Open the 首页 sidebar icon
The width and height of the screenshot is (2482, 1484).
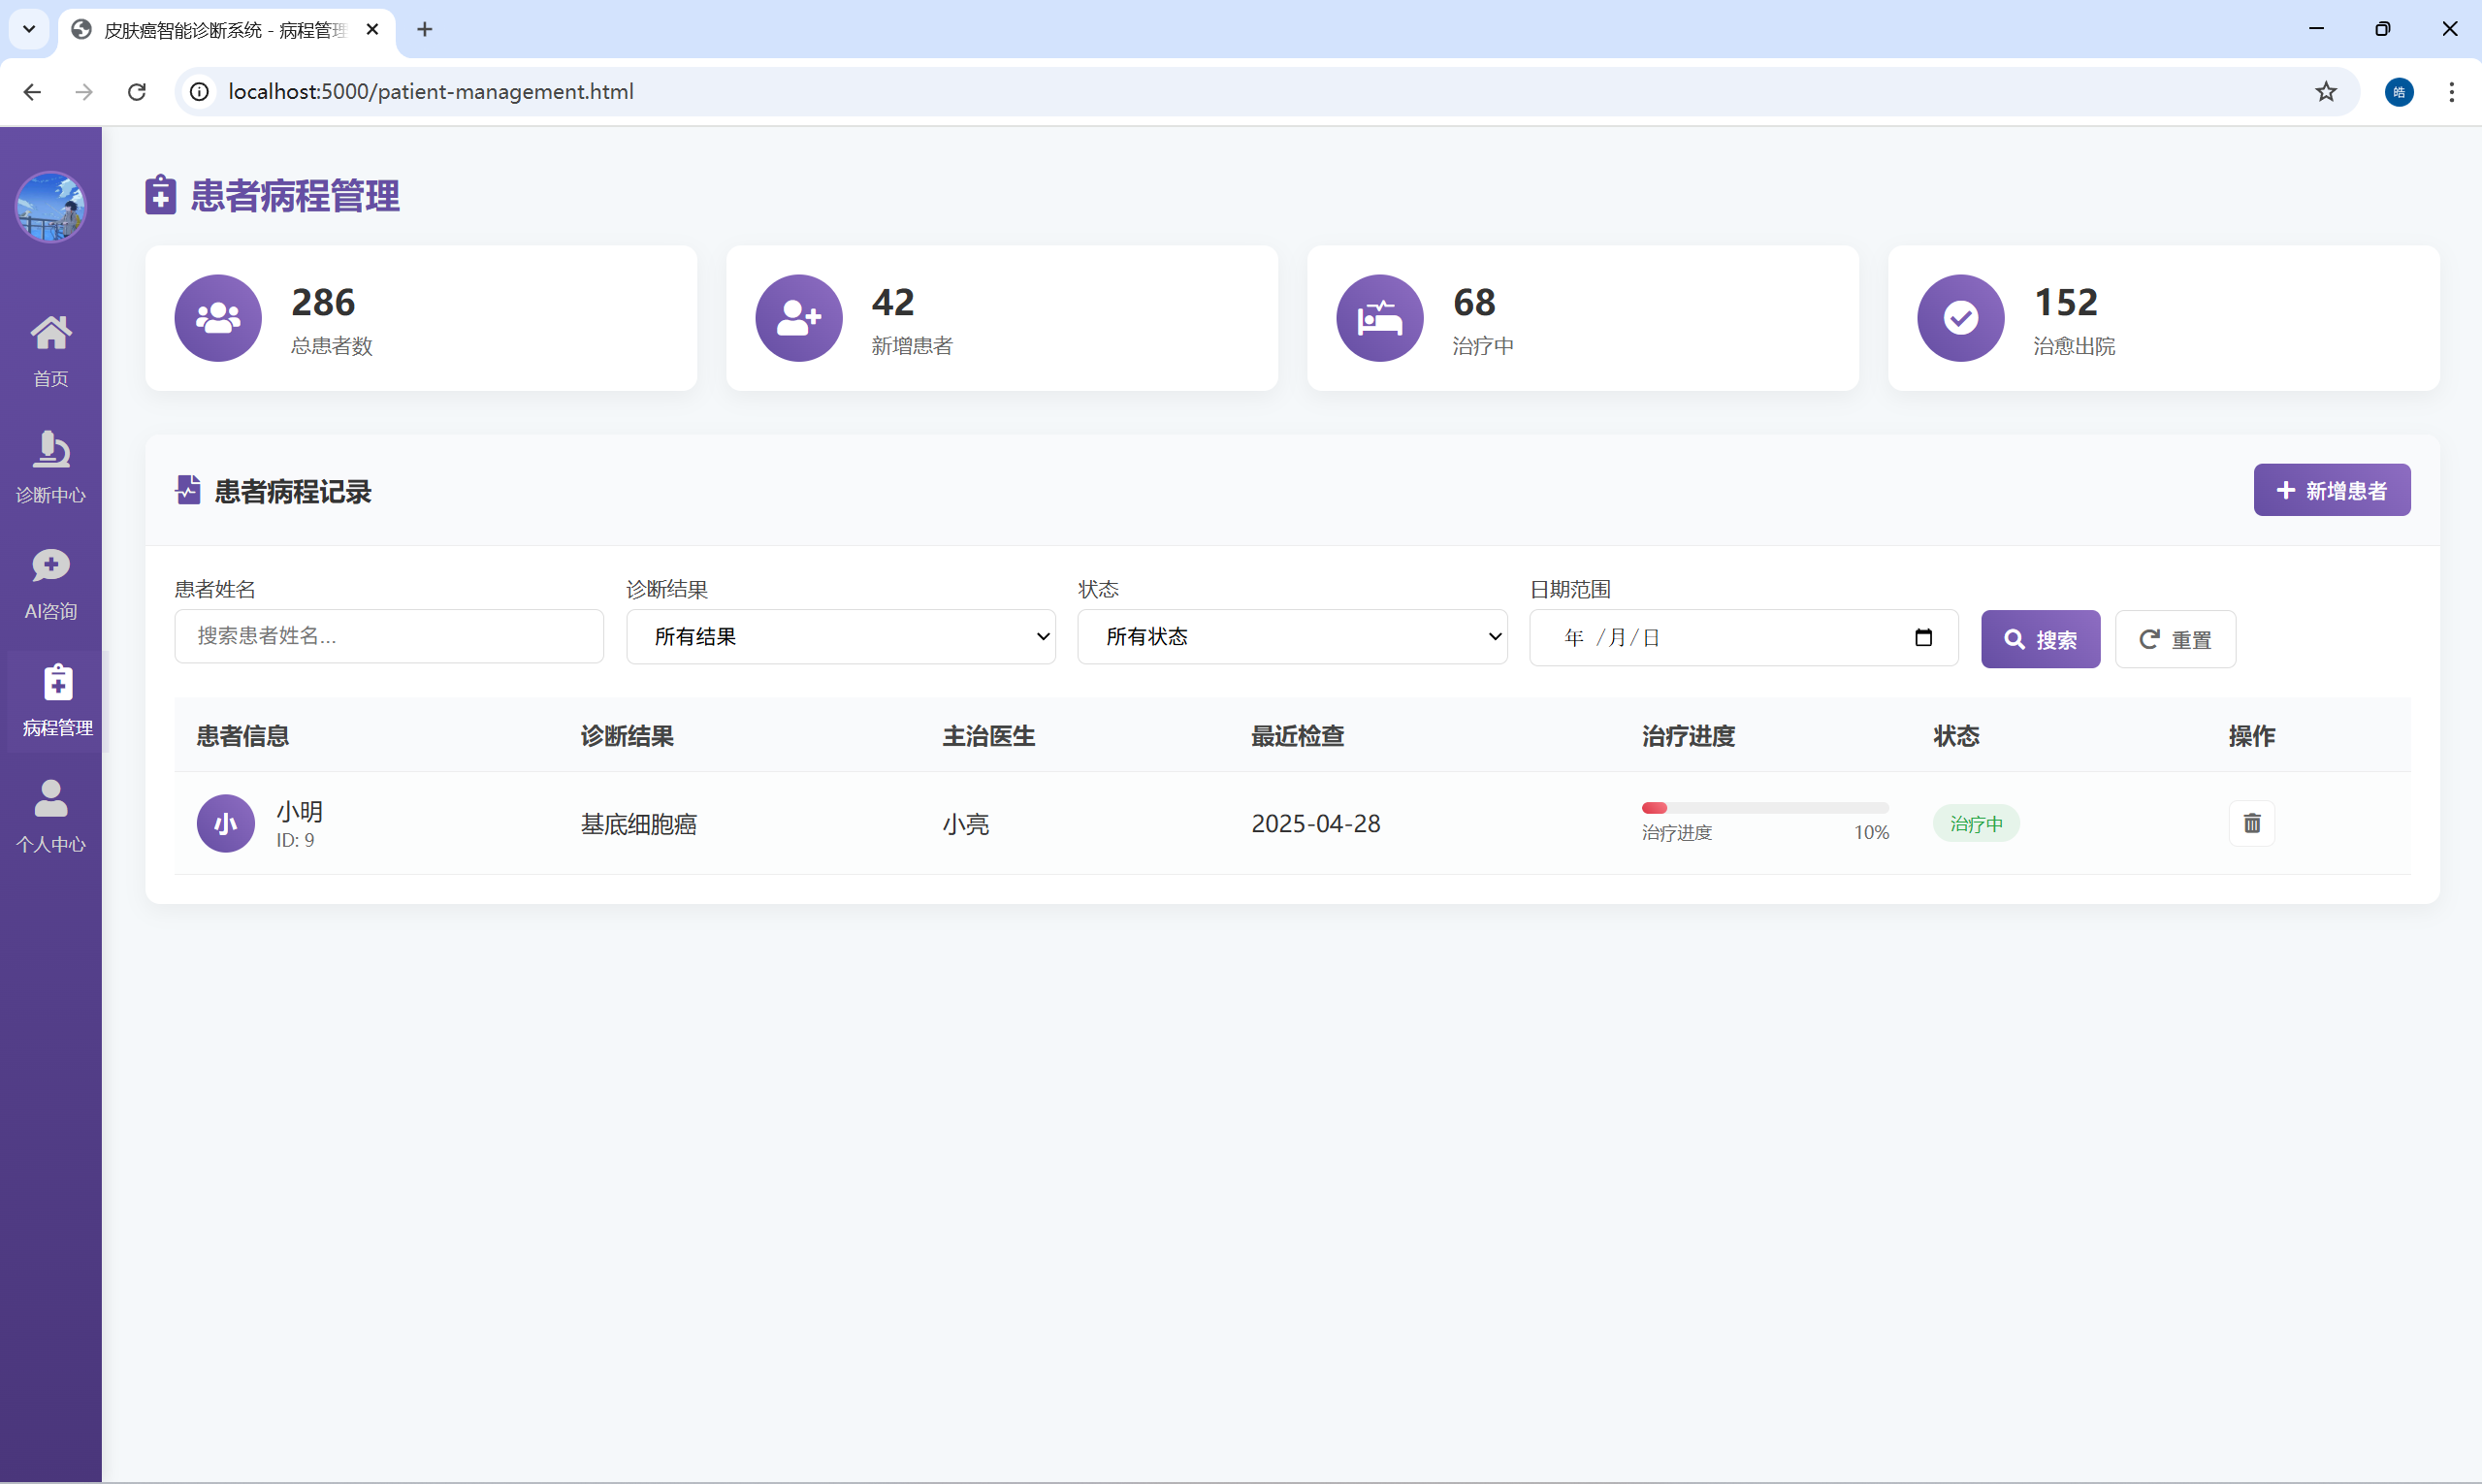[x=50, y=347]
